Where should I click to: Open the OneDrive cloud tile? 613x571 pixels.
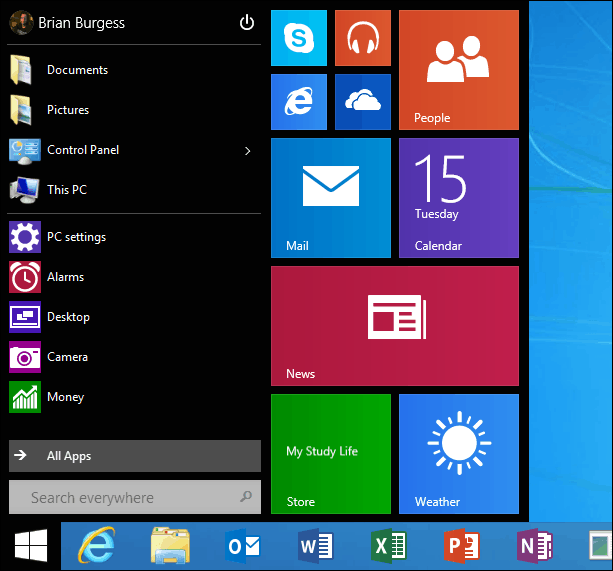pyautogui.click(x=363, y=102)
